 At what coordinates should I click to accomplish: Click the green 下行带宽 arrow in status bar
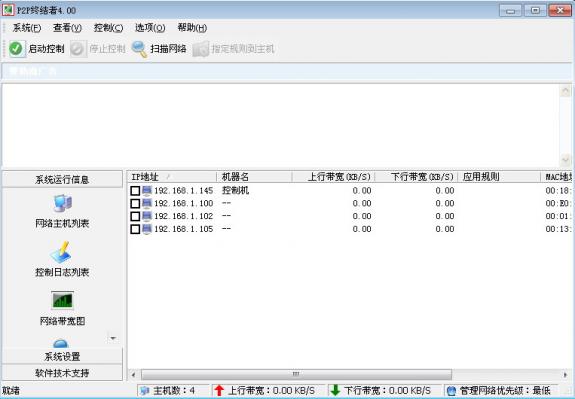coord(335,390)
